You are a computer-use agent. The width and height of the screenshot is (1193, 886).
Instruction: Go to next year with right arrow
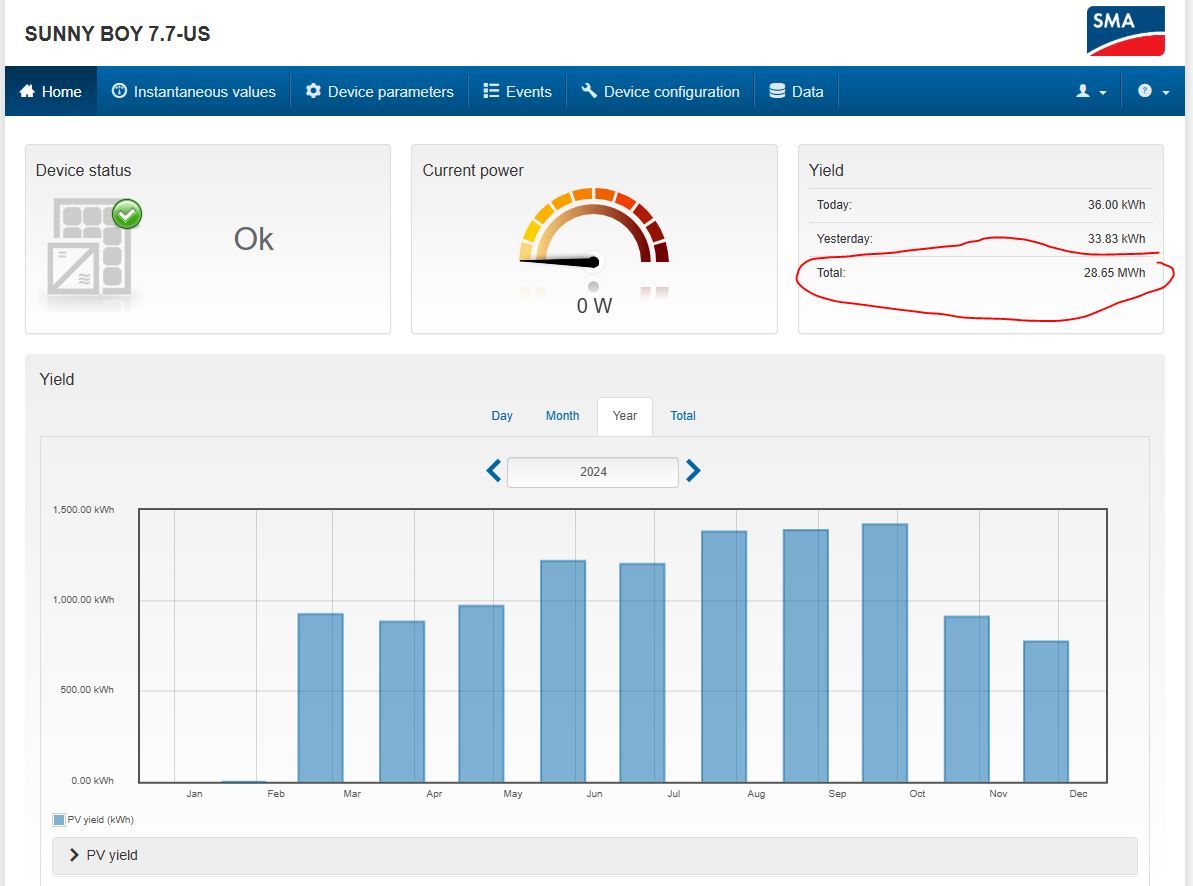[692, 471]
